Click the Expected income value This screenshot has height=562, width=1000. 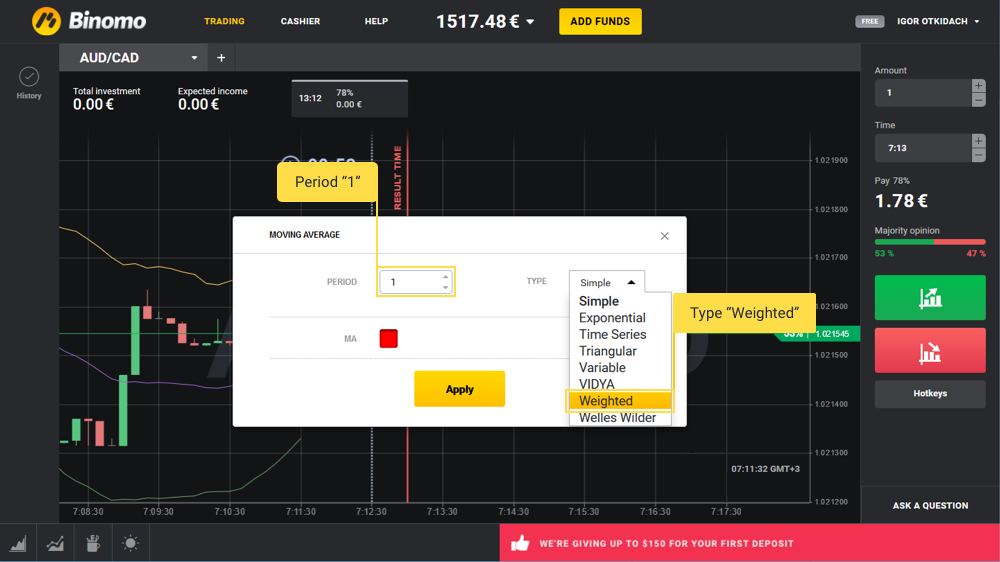click(x=198, y=105)
